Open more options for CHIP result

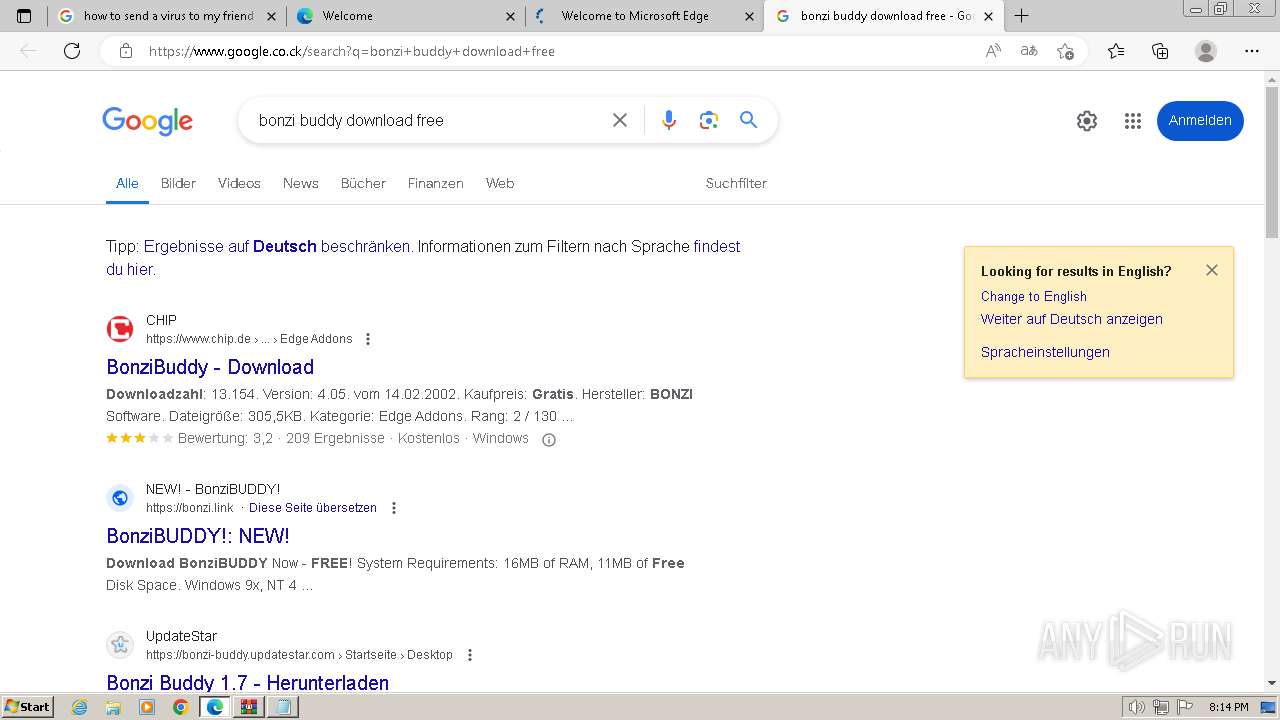point(368,339)
